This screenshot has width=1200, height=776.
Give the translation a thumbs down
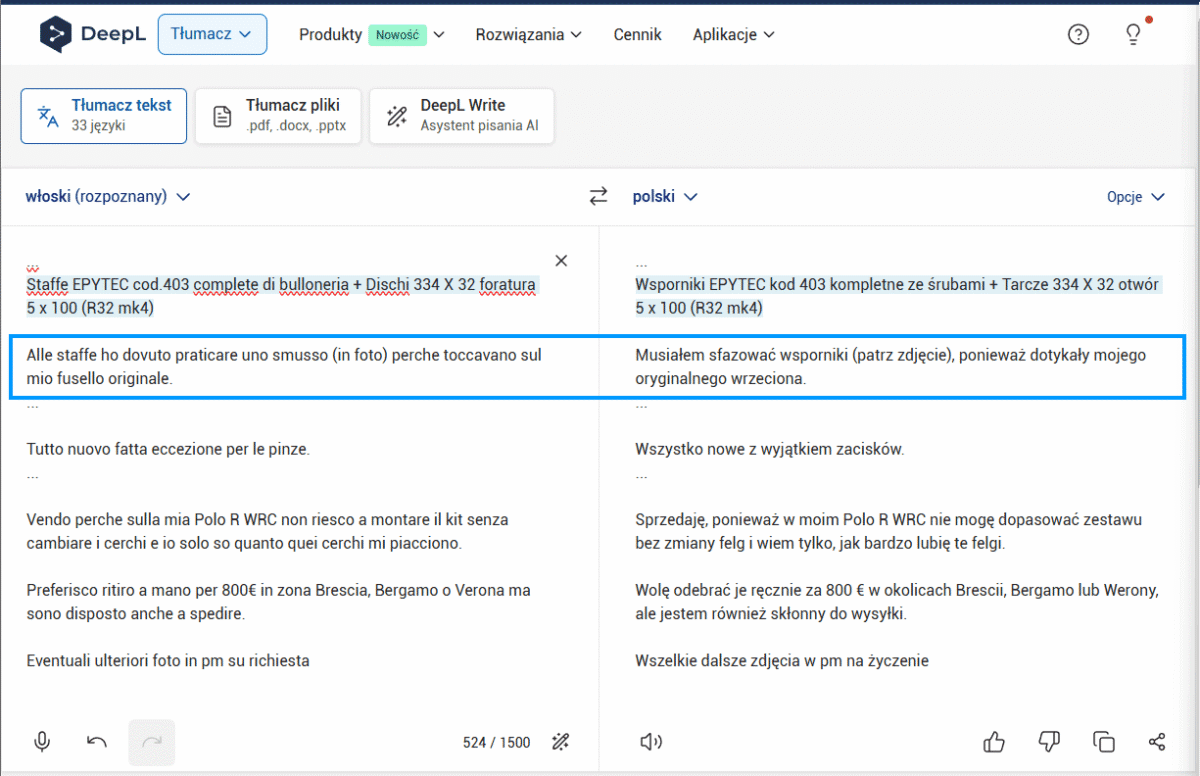1049,742
